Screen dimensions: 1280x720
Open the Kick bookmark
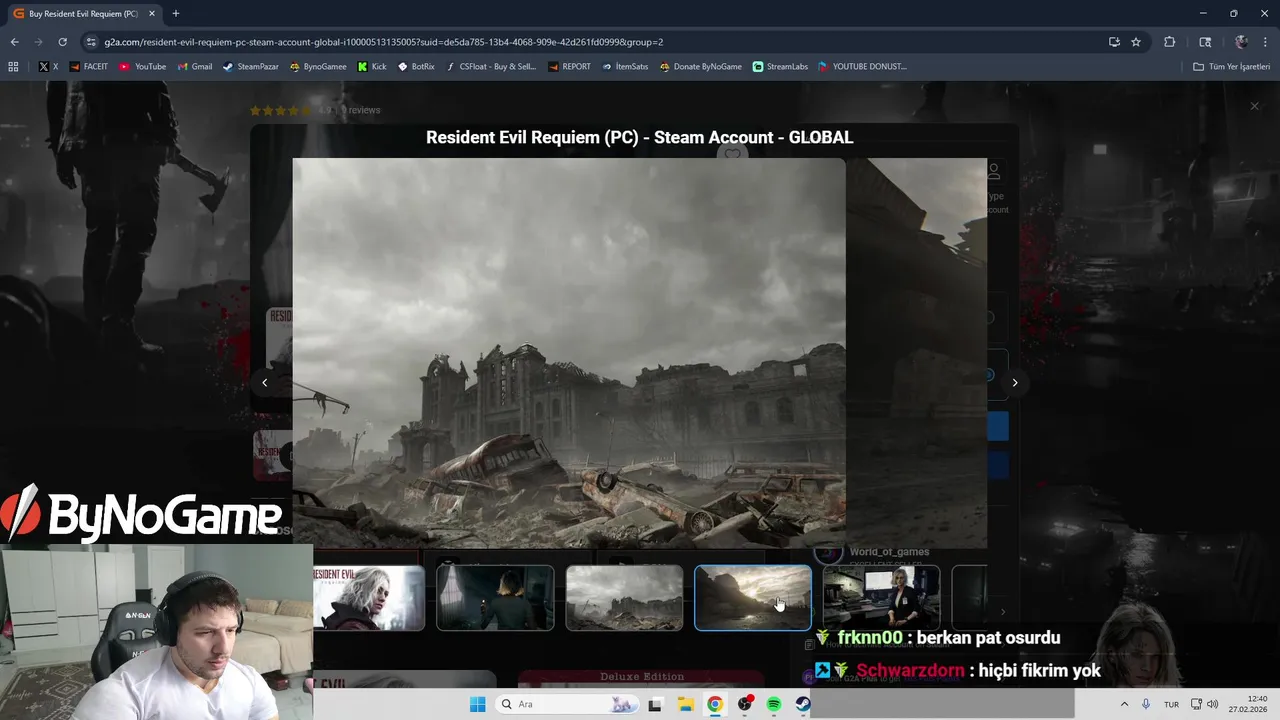[372, 67]
